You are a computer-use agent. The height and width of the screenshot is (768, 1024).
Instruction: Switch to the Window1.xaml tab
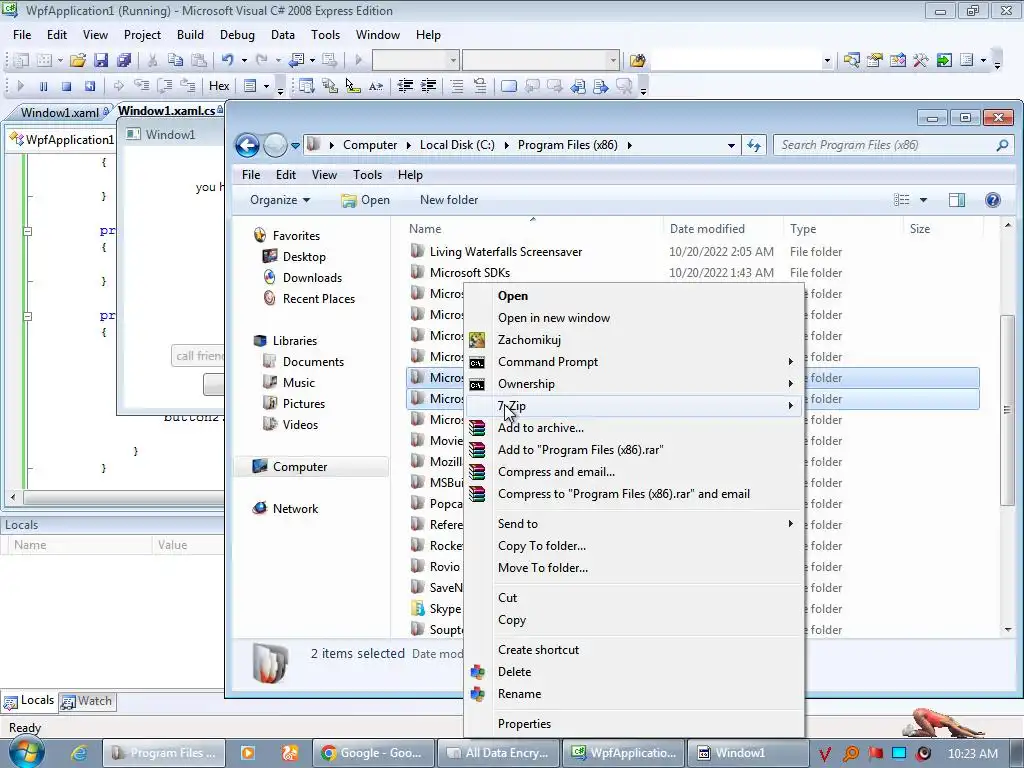60,112
